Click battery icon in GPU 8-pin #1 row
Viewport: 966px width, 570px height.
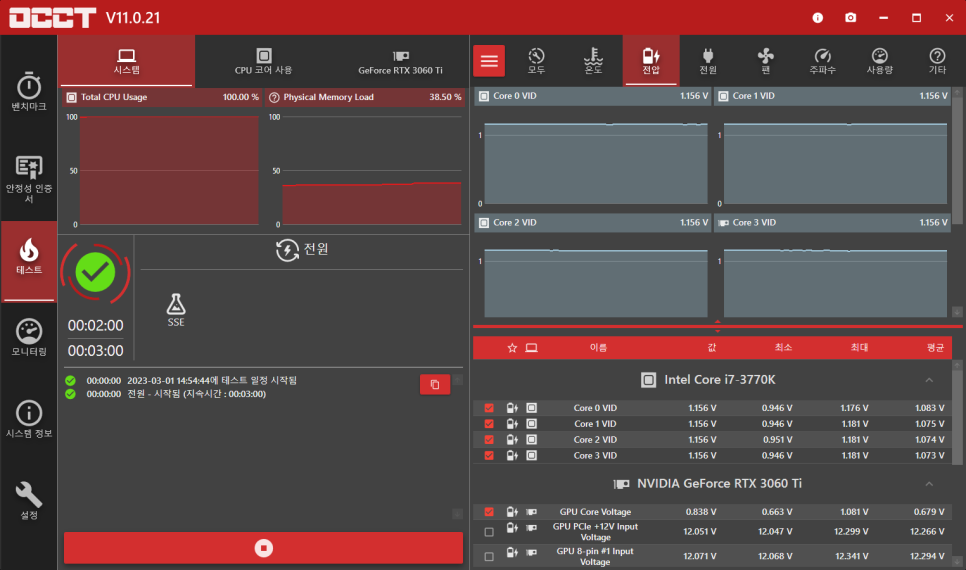point(512,553)
